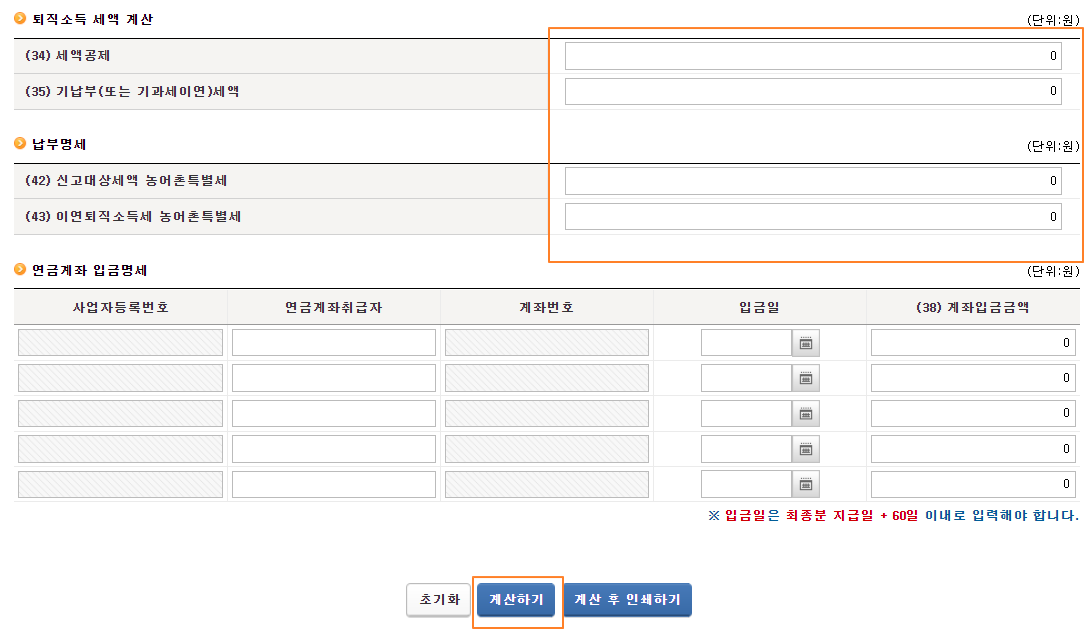
Task: Click the 퇴직소득 세액 계산 section heading
Action: click(92, 19)
